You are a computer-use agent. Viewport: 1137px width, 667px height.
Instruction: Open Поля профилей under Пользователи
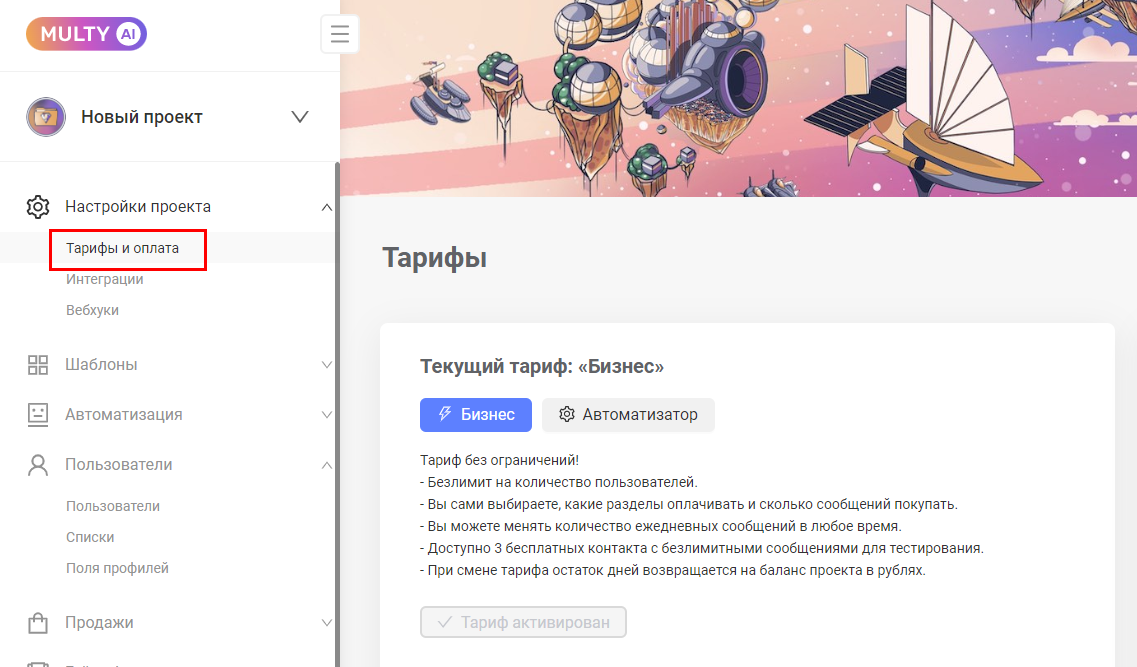pyautogui.click(x=117, y=568)
